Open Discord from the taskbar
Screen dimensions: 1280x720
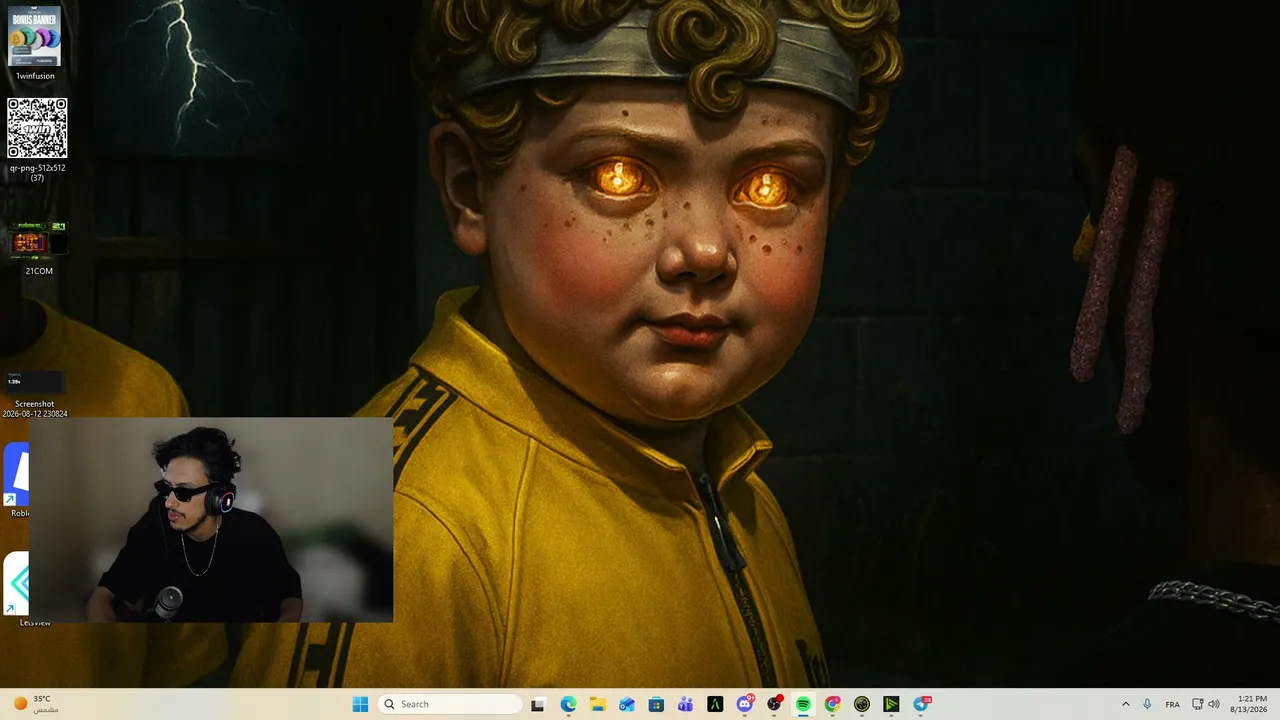(745, 704)
